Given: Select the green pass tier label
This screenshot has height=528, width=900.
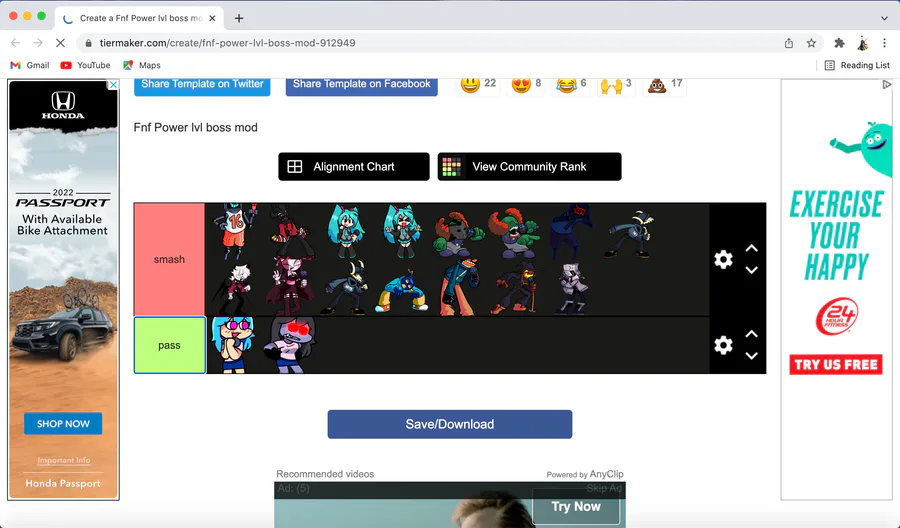Looking at the screenshot, I should pos(169,345).
